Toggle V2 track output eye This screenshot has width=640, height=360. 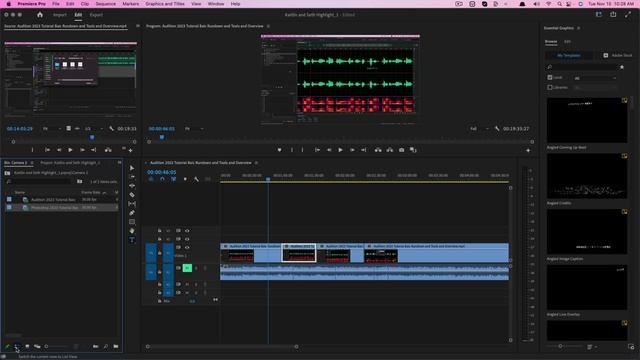click(187, 239)
